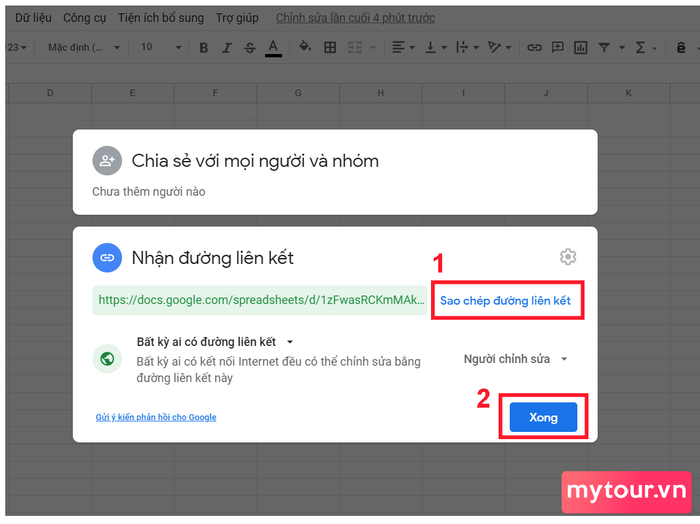Select the share link URL field

tap(259, 300)
